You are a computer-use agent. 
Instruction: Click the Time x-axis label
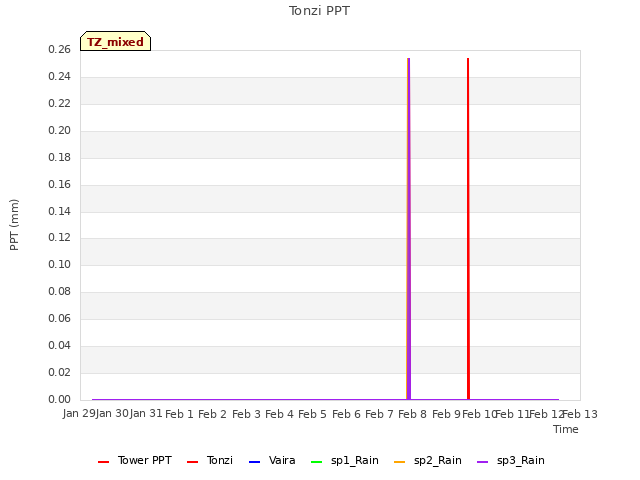pyautogui.click(x=566, y=429)
